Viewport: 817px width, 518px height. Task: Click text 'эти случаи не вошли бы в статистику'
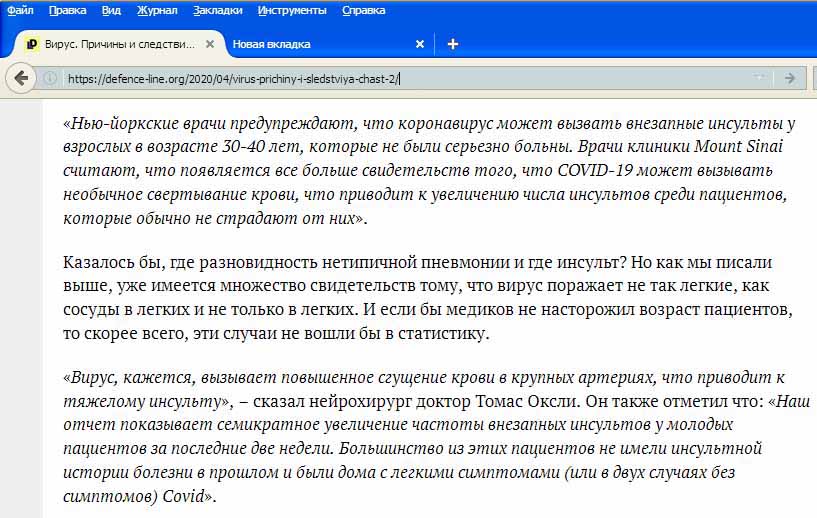[341, 333]
